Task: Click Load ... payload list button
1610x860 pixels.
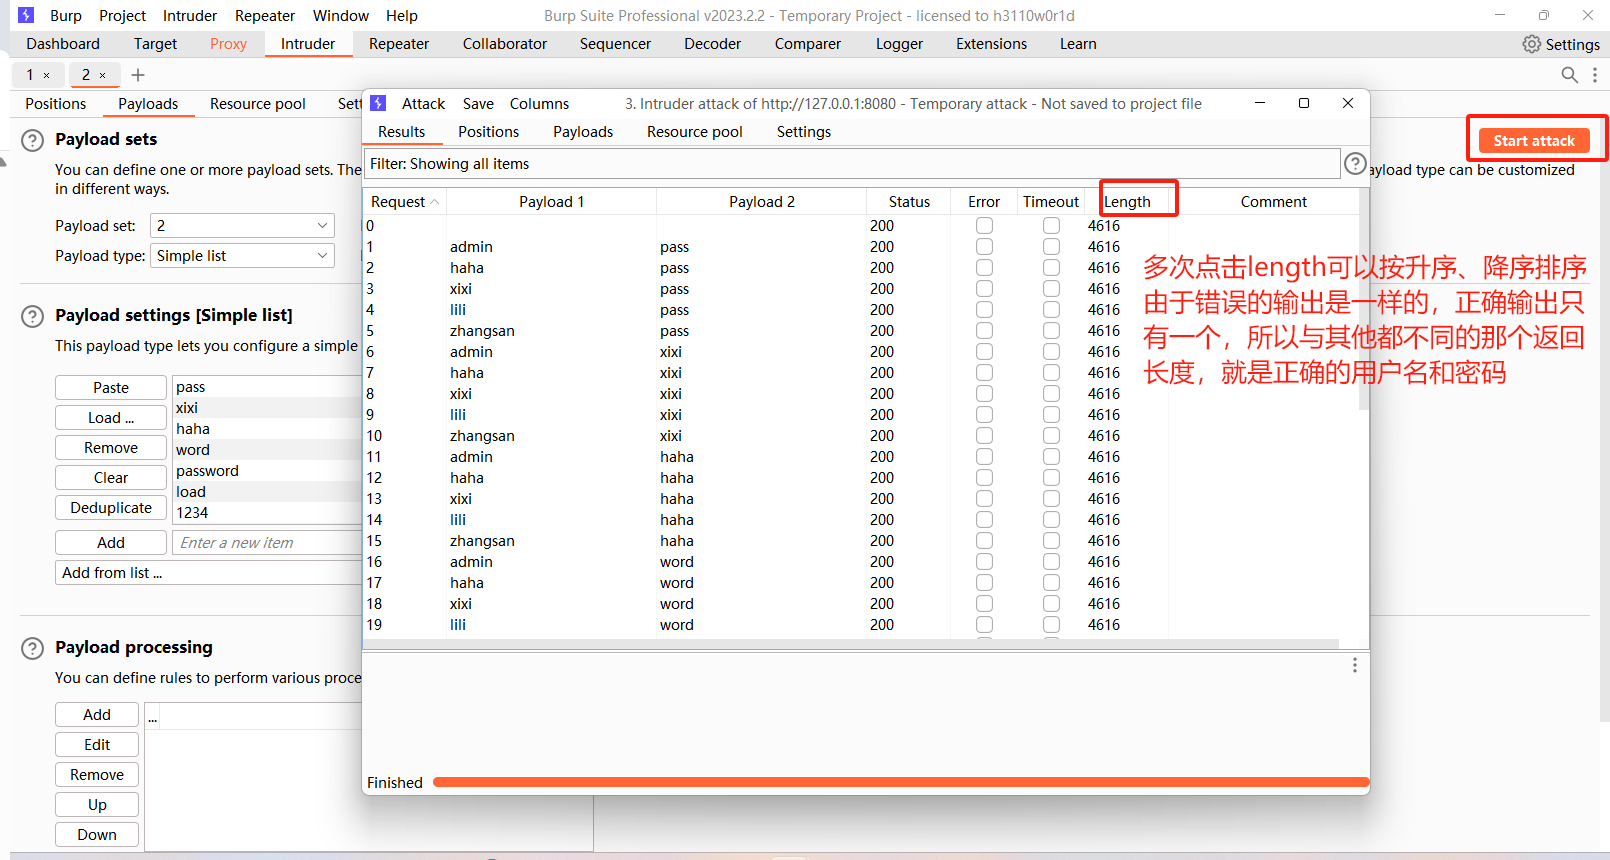Action: point(111,418)
